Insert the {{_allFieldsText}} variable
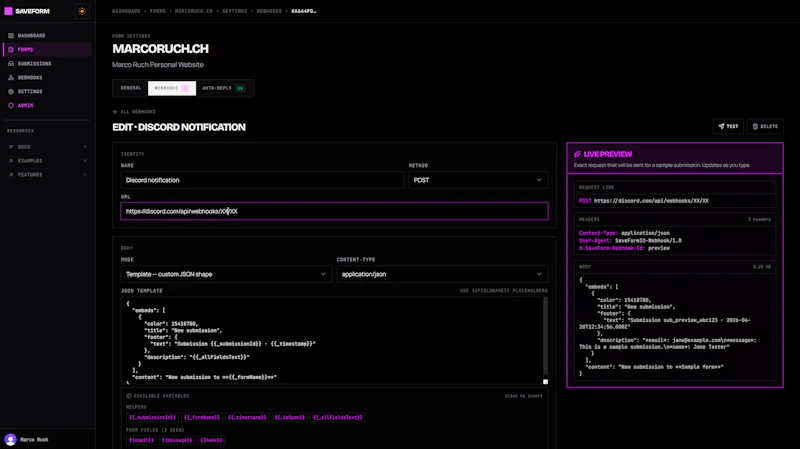The image size is (800, 449). click(338, 417)
